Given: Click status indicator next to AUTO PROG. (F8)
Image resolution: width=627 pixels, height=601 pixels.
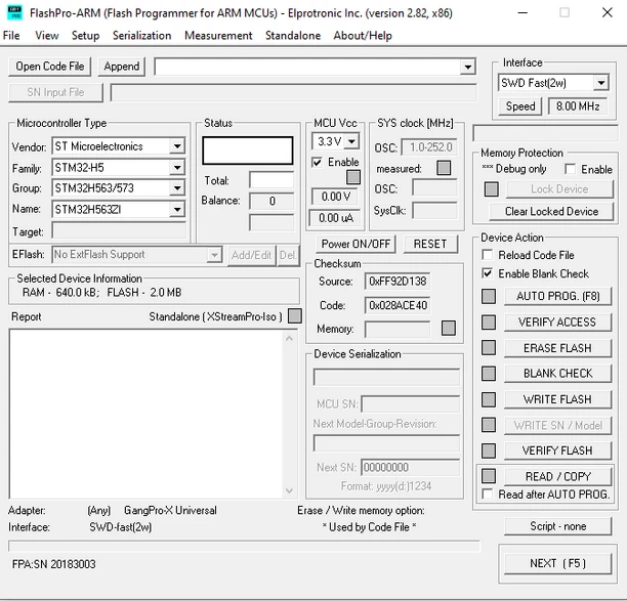Looking at the screenshot, I should [488, 296].
